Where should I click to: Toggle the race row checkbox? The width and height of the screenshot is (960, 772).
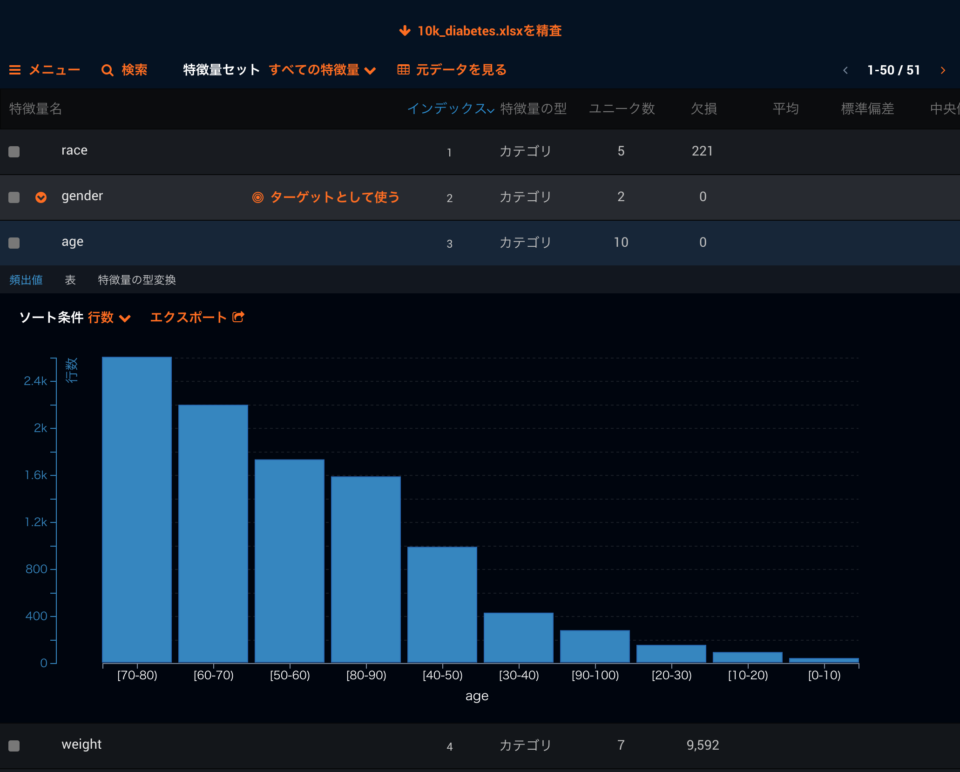(14, 152)
